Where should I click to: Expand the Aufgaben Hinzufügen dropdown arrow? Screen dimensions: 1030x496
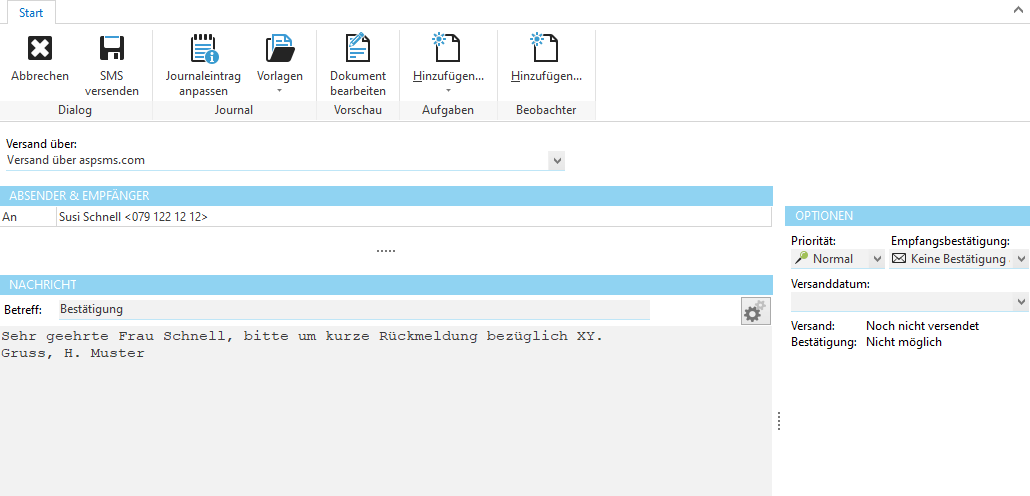tap(448, 91)
